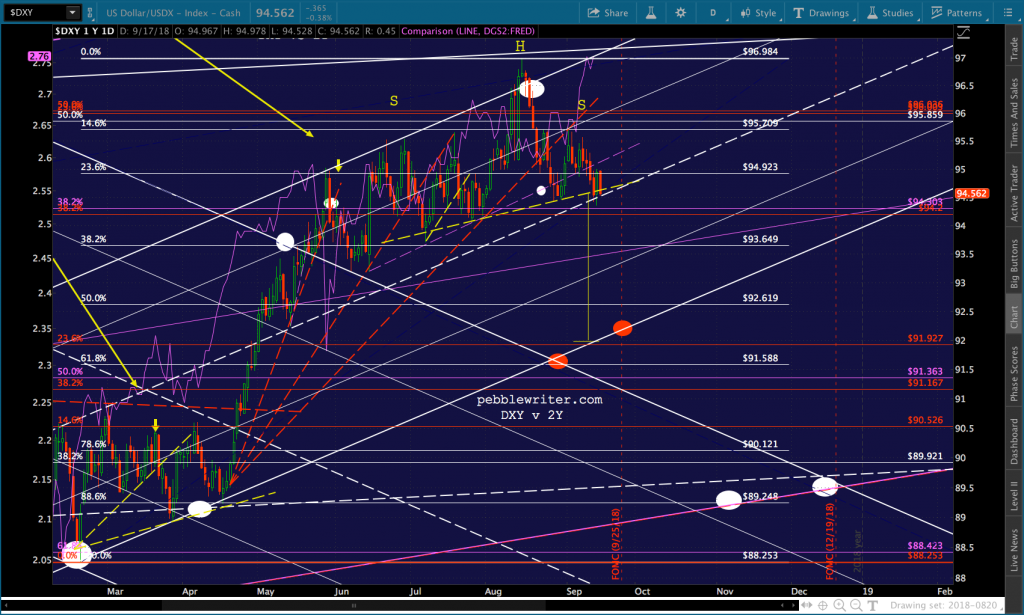Image resolution: width=1024 pixels, height=615 pixels.
Task: Click the US Dollar/USDX - Index - Cash description
Action: point(173,12)
